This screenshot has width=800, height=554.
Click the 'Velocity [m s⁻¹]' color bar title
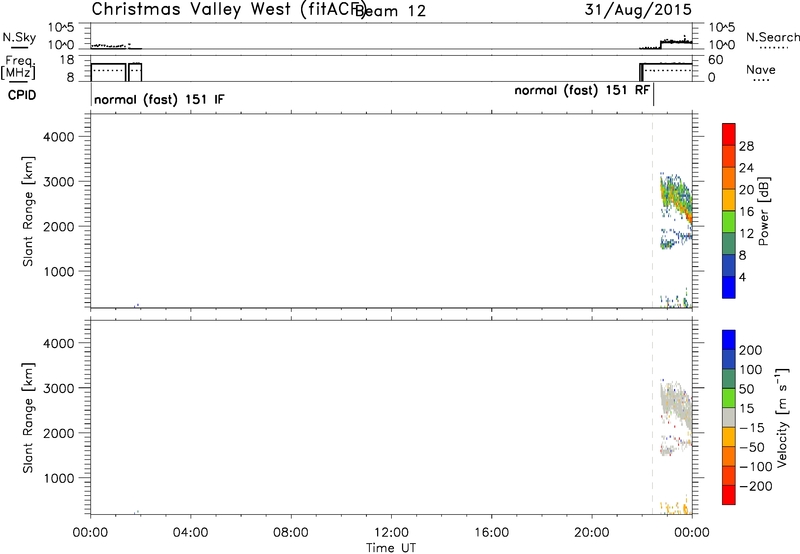(782, 418)
